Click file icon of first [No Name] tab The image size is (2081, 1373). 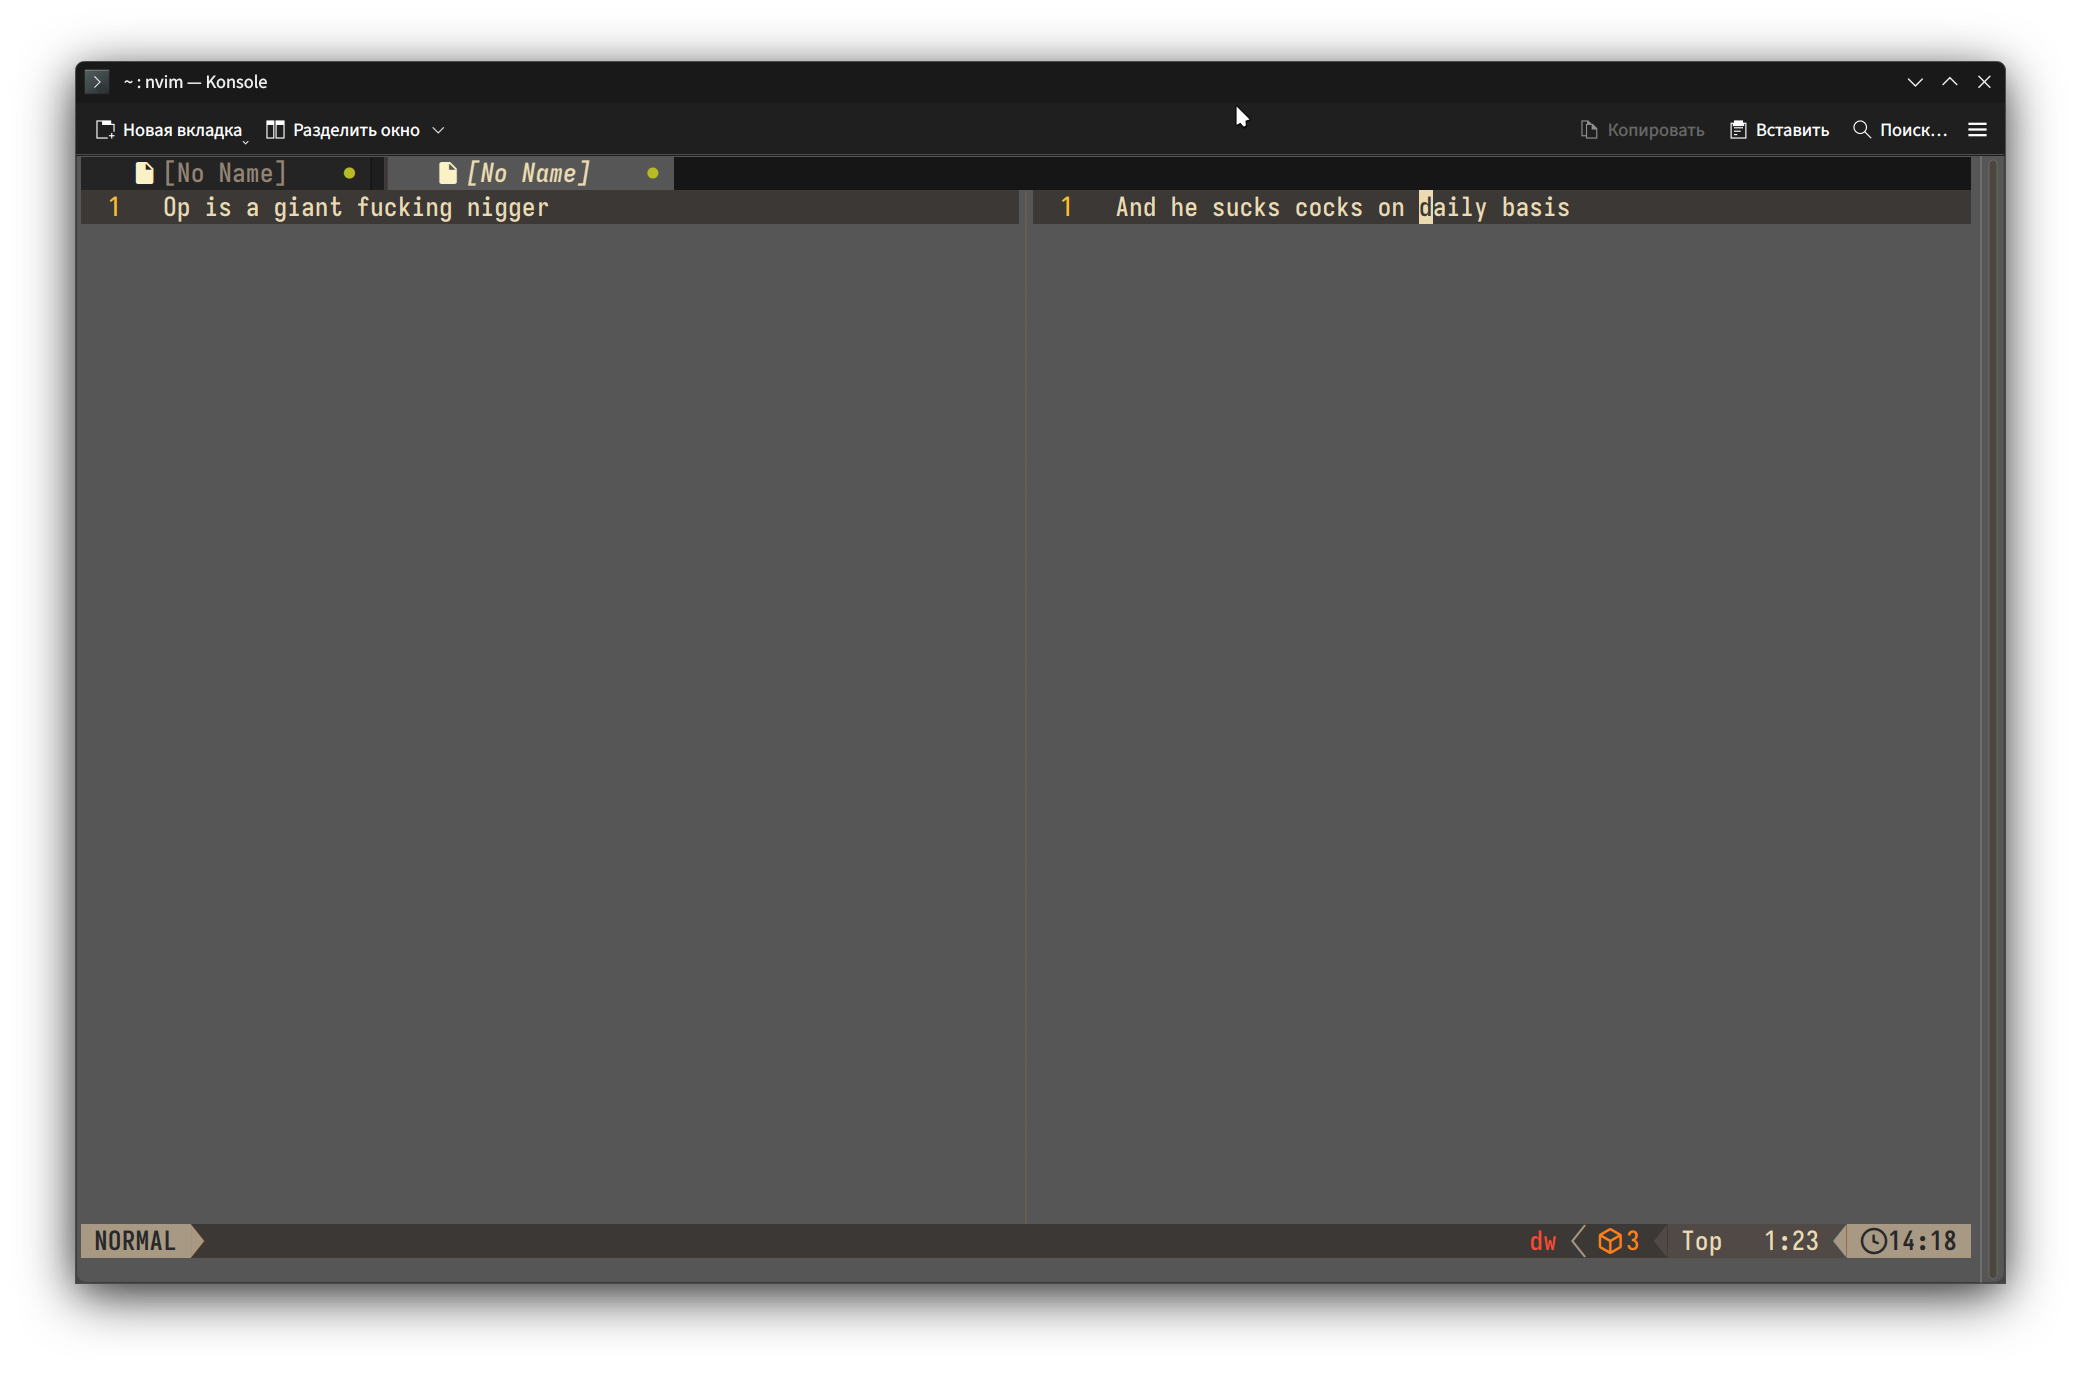coord(144,173)
